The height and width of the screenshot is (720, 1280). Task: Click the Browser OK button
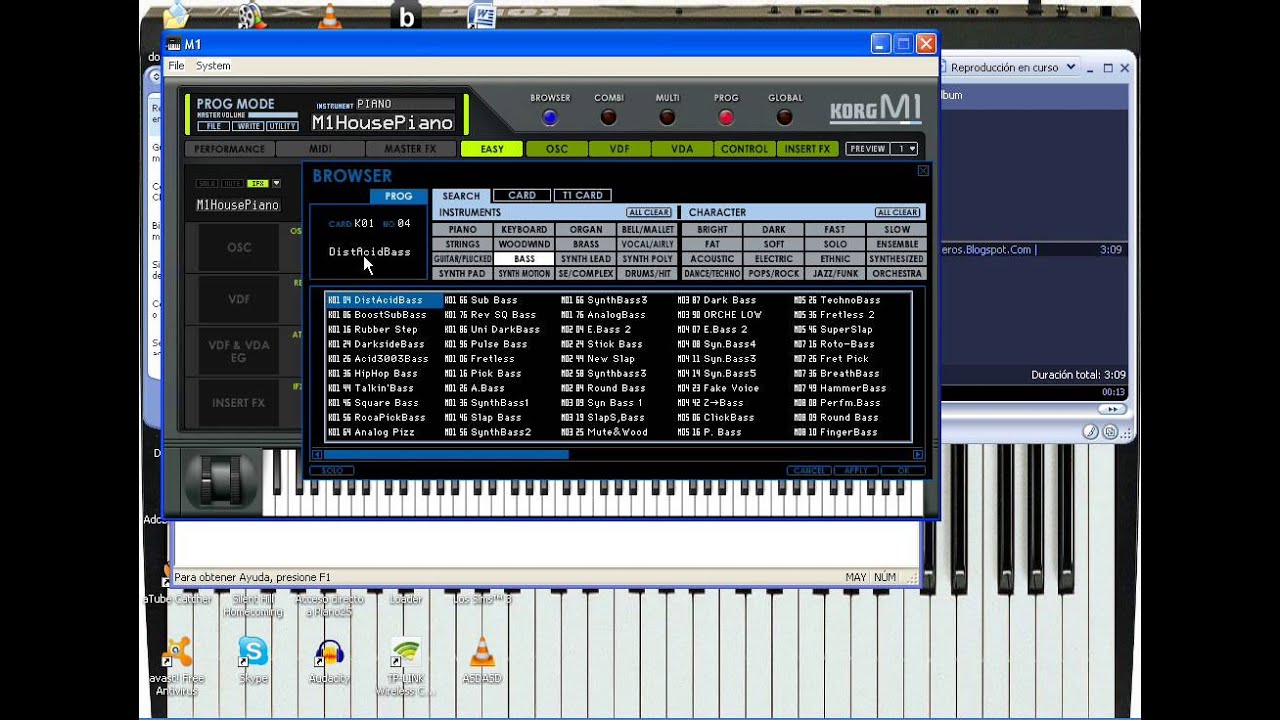(903, 470)
